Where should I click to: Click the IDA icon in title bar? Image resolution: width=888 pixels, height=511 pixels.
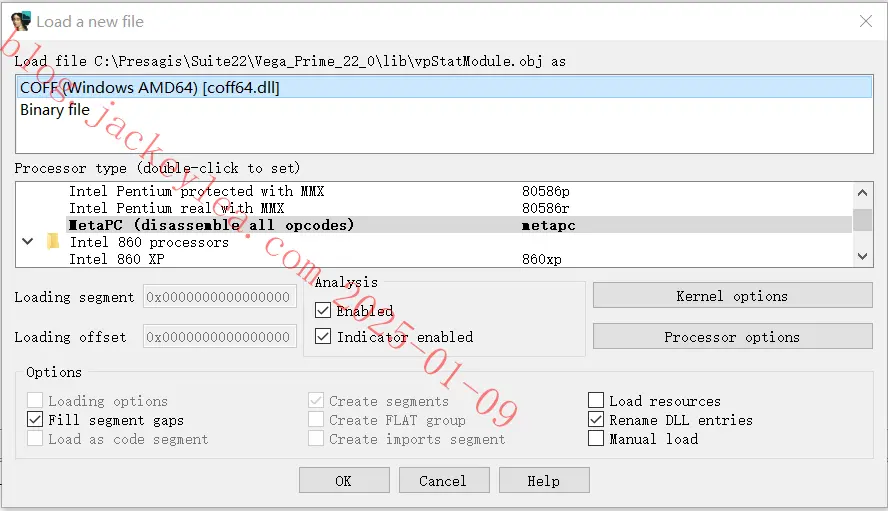tap(21, 21)
